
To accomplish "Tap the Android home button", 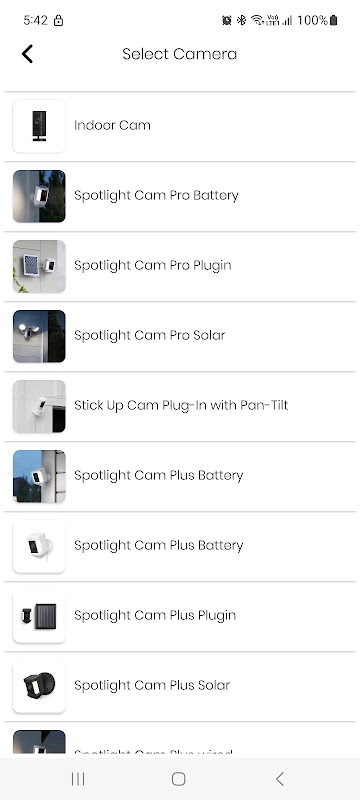I will click(178, 779).
